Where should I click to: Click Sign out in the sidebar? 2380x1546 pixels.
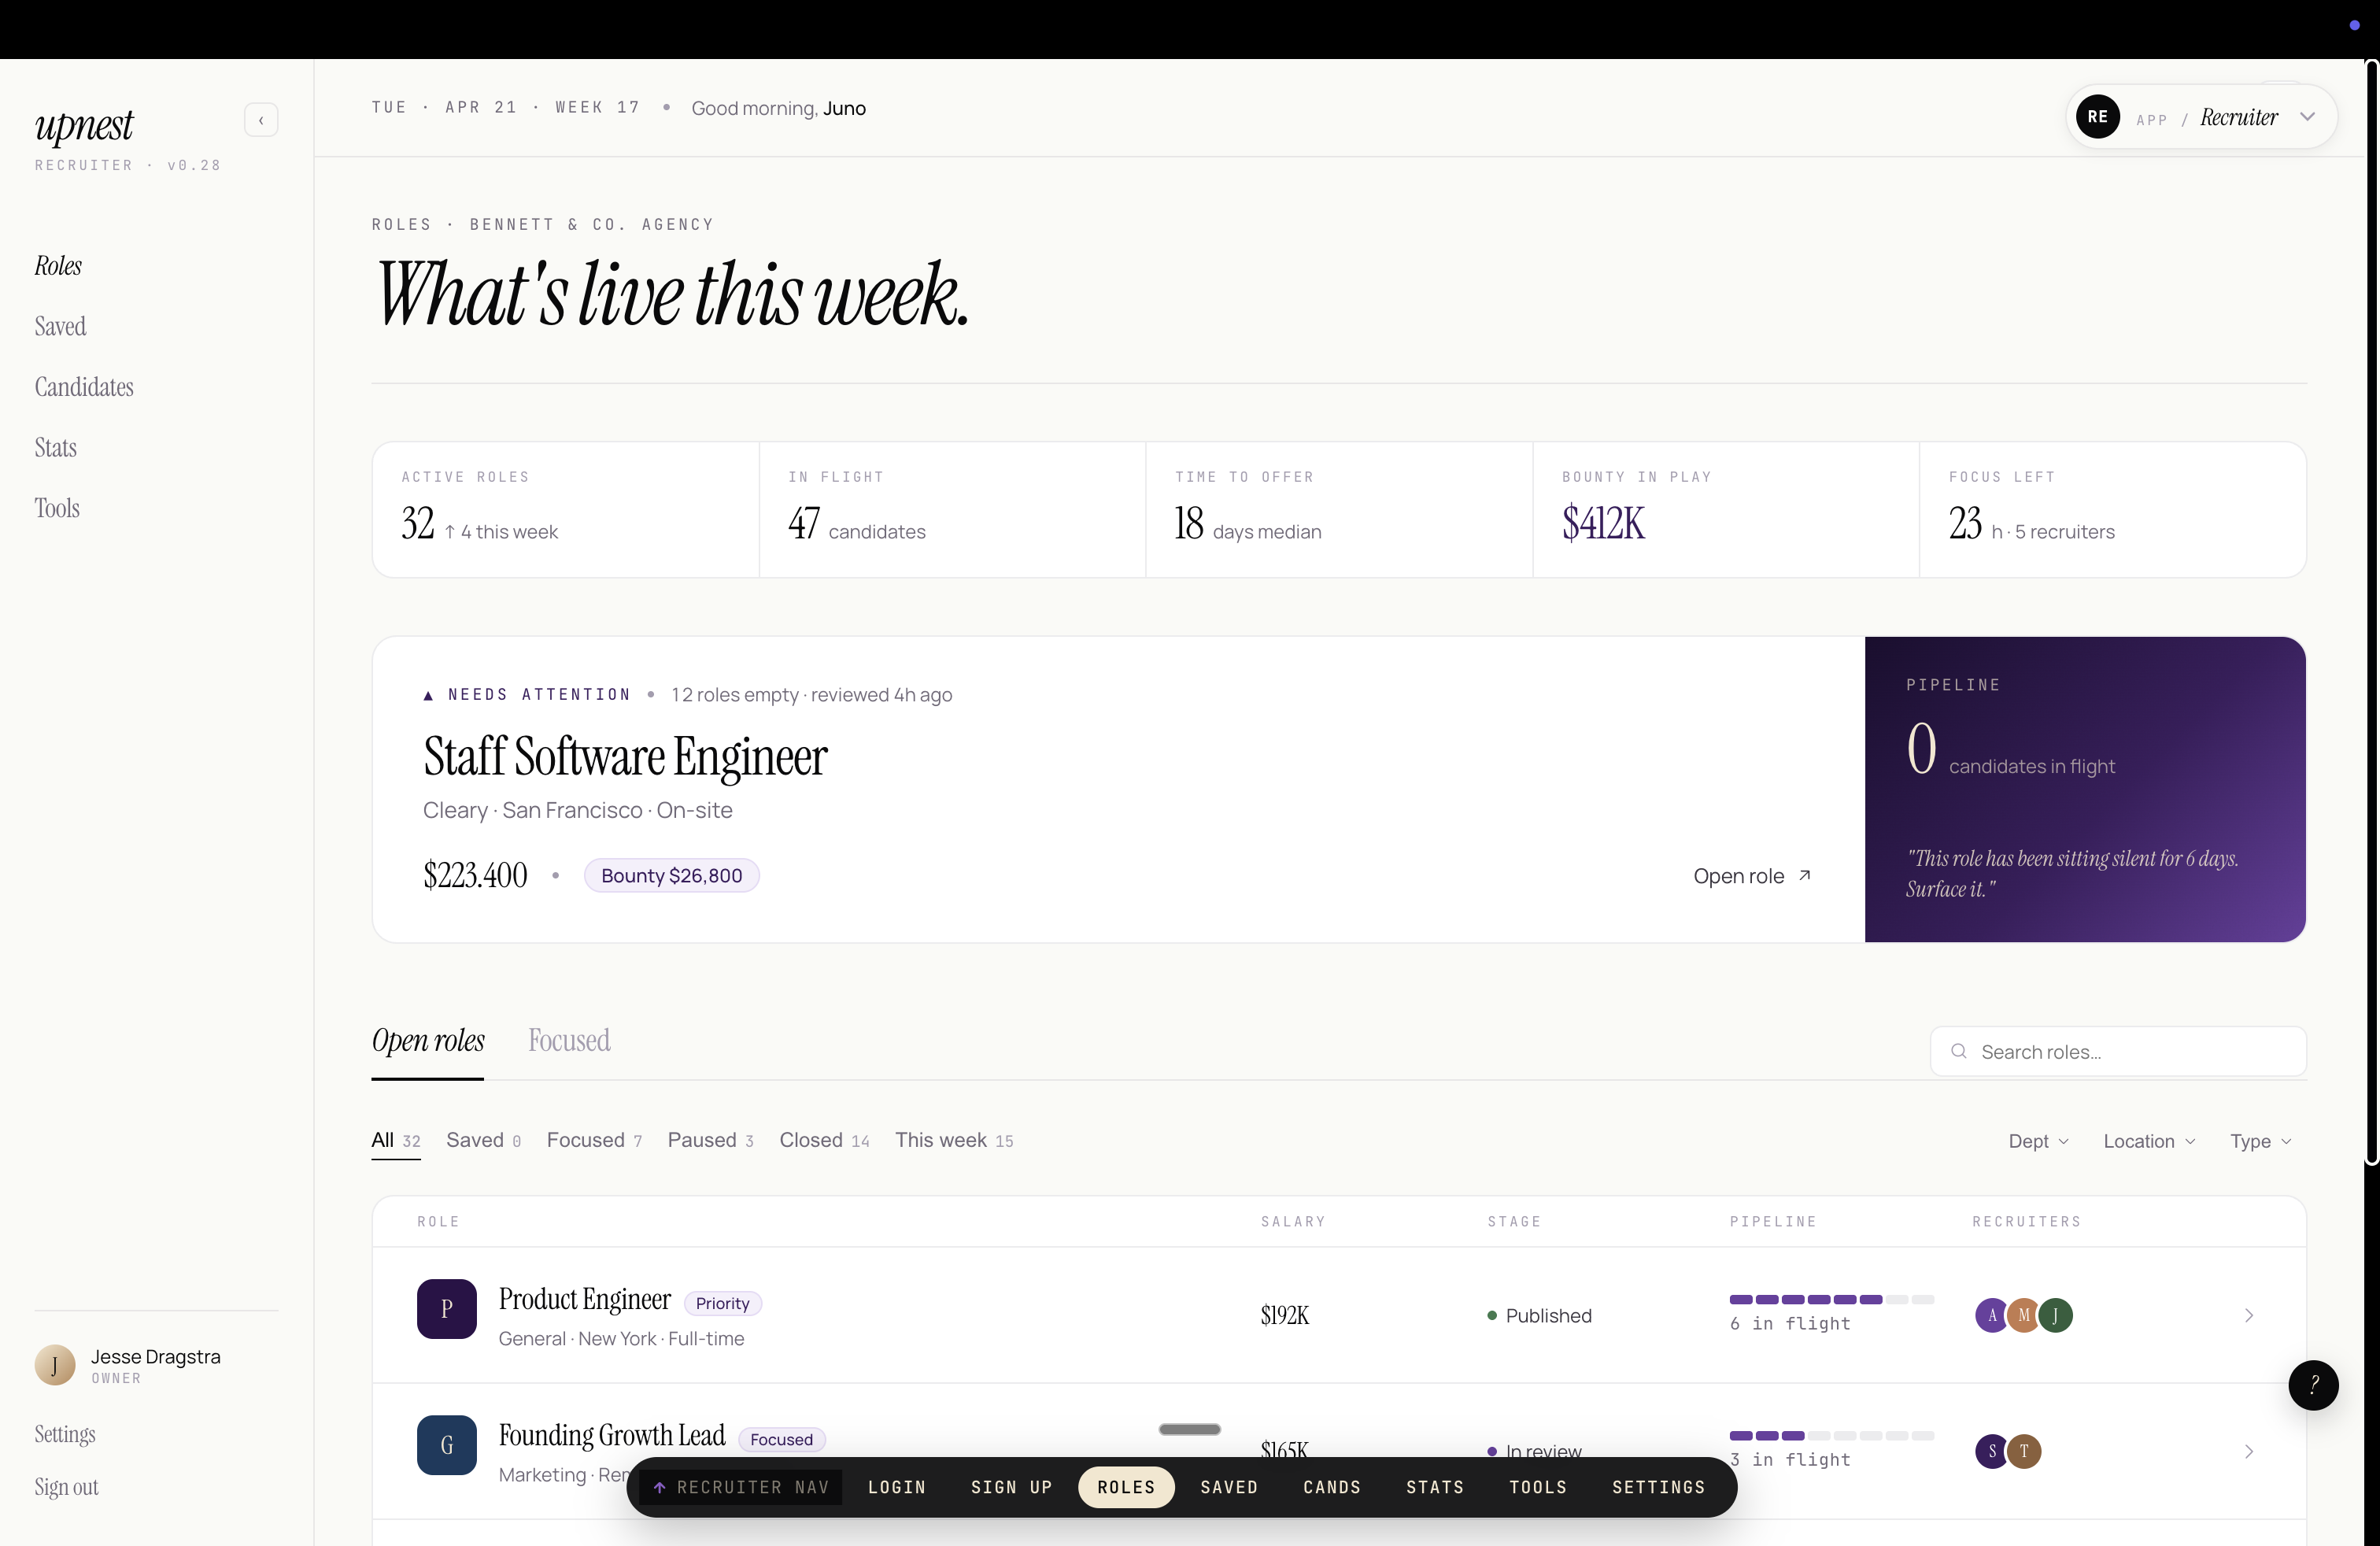tap(67, 1487)
